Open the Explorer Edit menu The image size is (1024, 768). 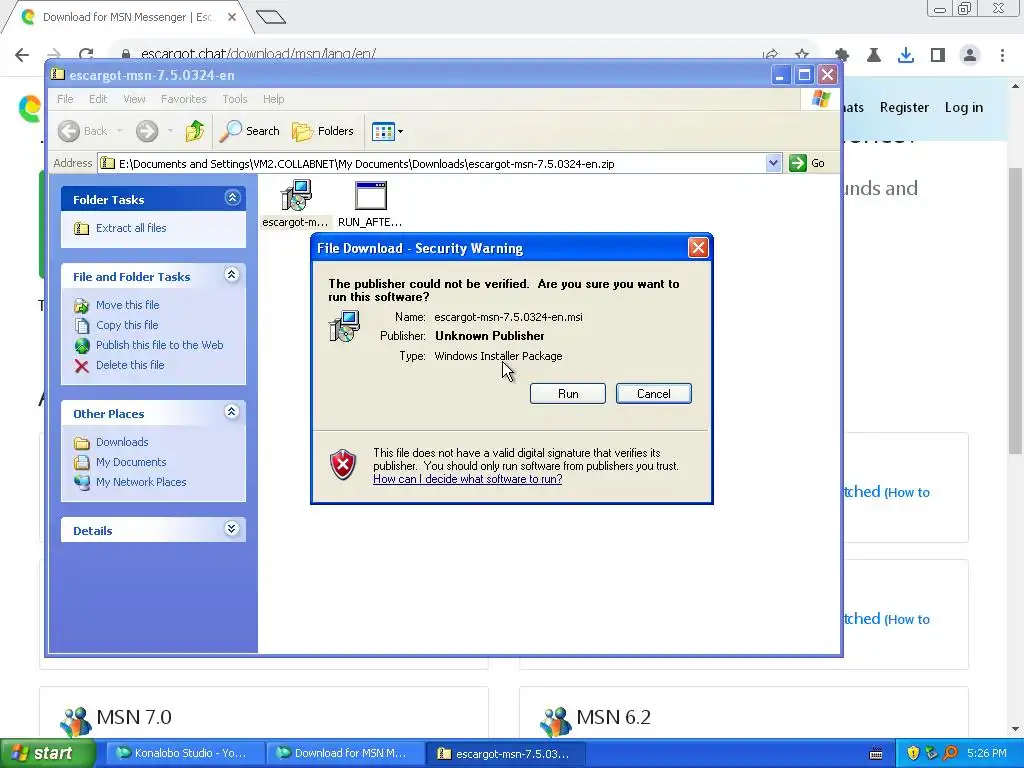[98, 99]
